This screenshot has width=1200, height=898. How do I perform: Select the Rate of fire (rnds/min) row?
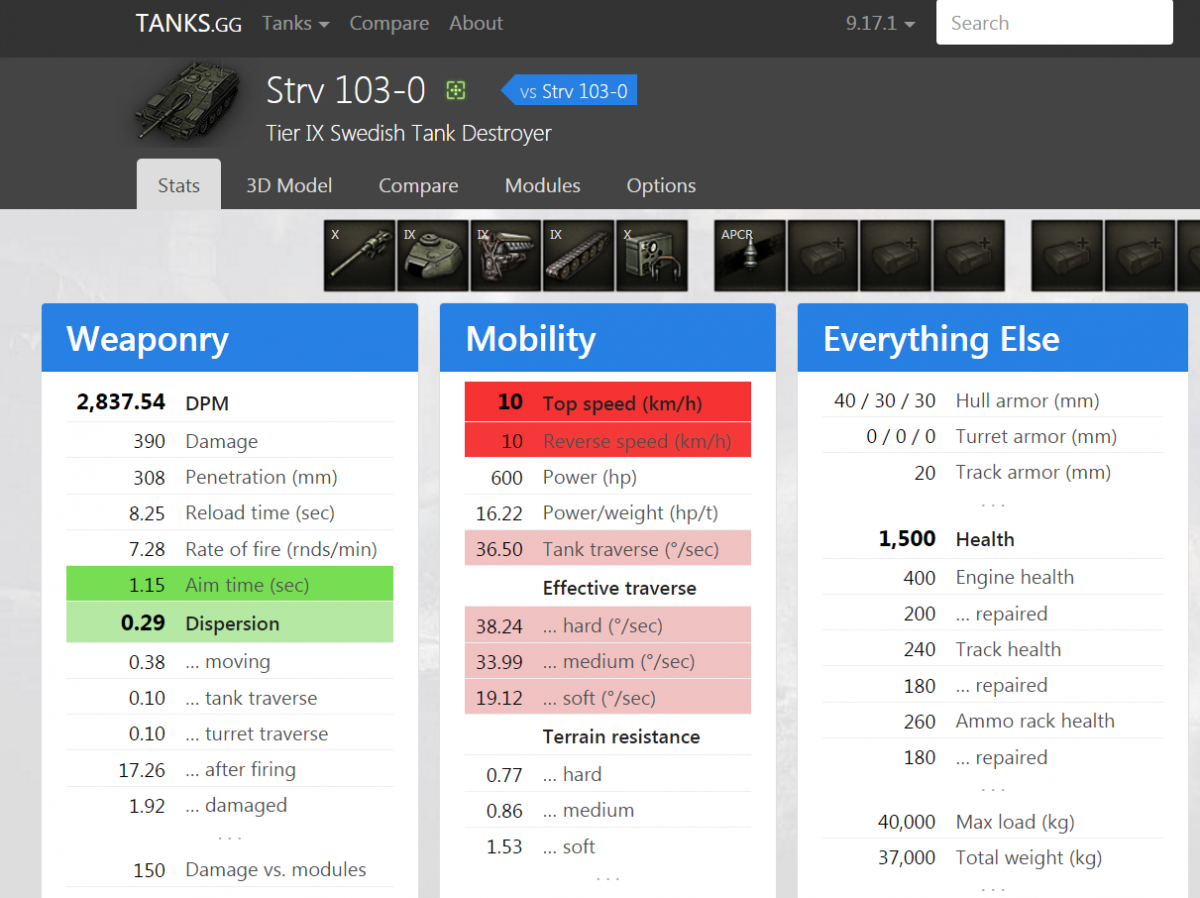click(230, 549)
